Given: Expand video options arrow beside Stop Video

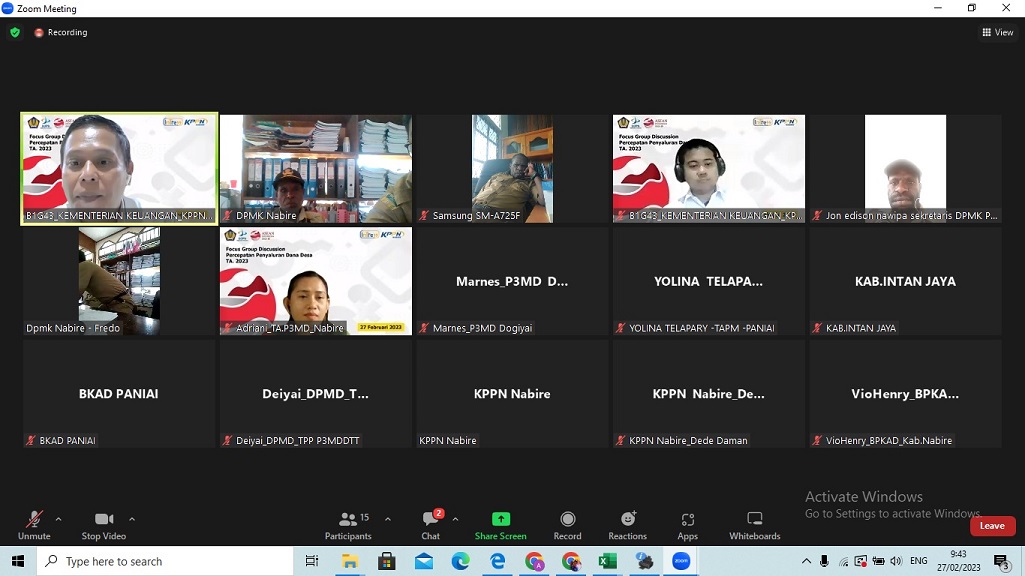Looking at the screenshot, I should pyautogui.click(x=132, y=519).
